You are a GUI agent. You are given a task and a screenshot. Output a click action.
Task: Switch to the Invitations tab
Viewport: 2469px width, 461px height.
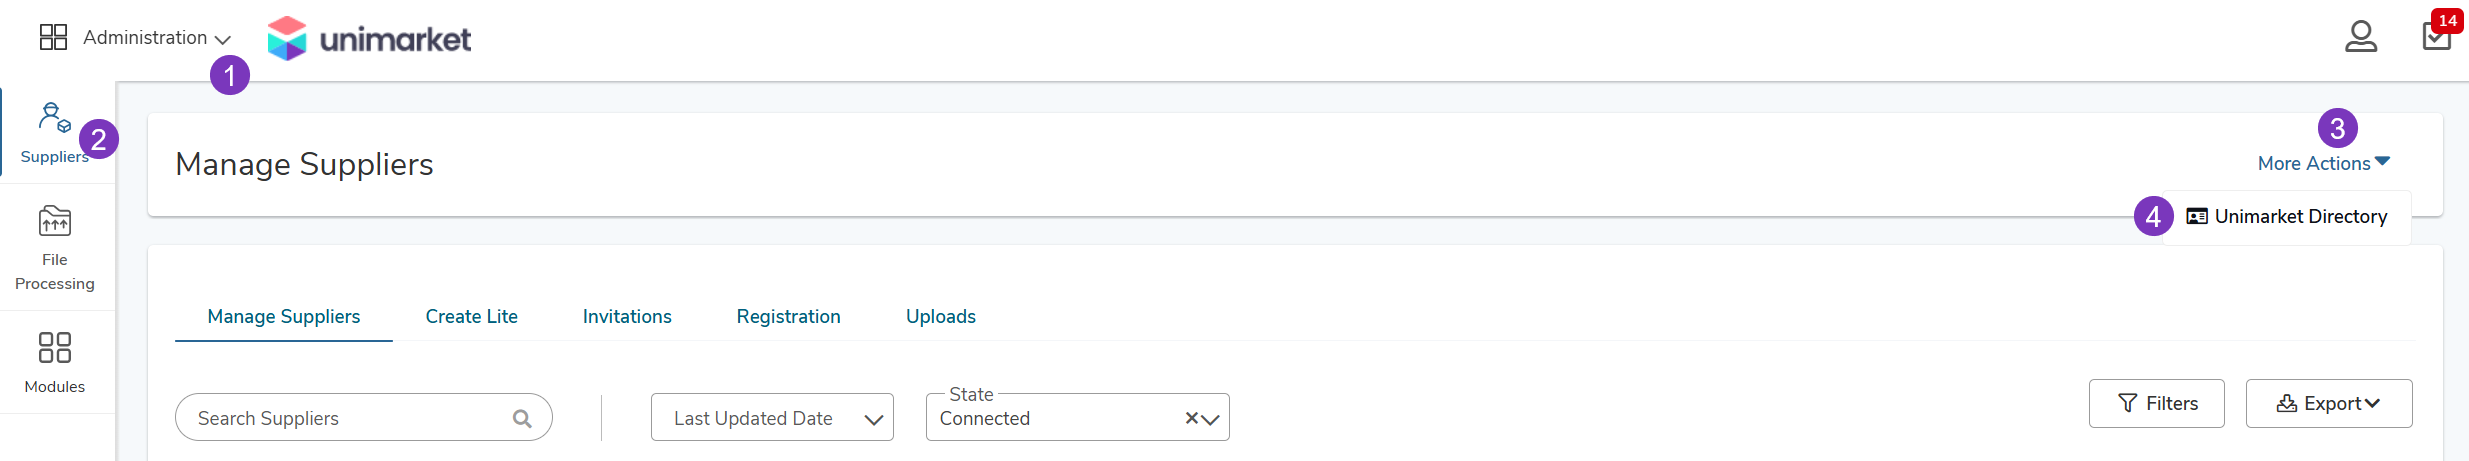(x=627, y=316)
